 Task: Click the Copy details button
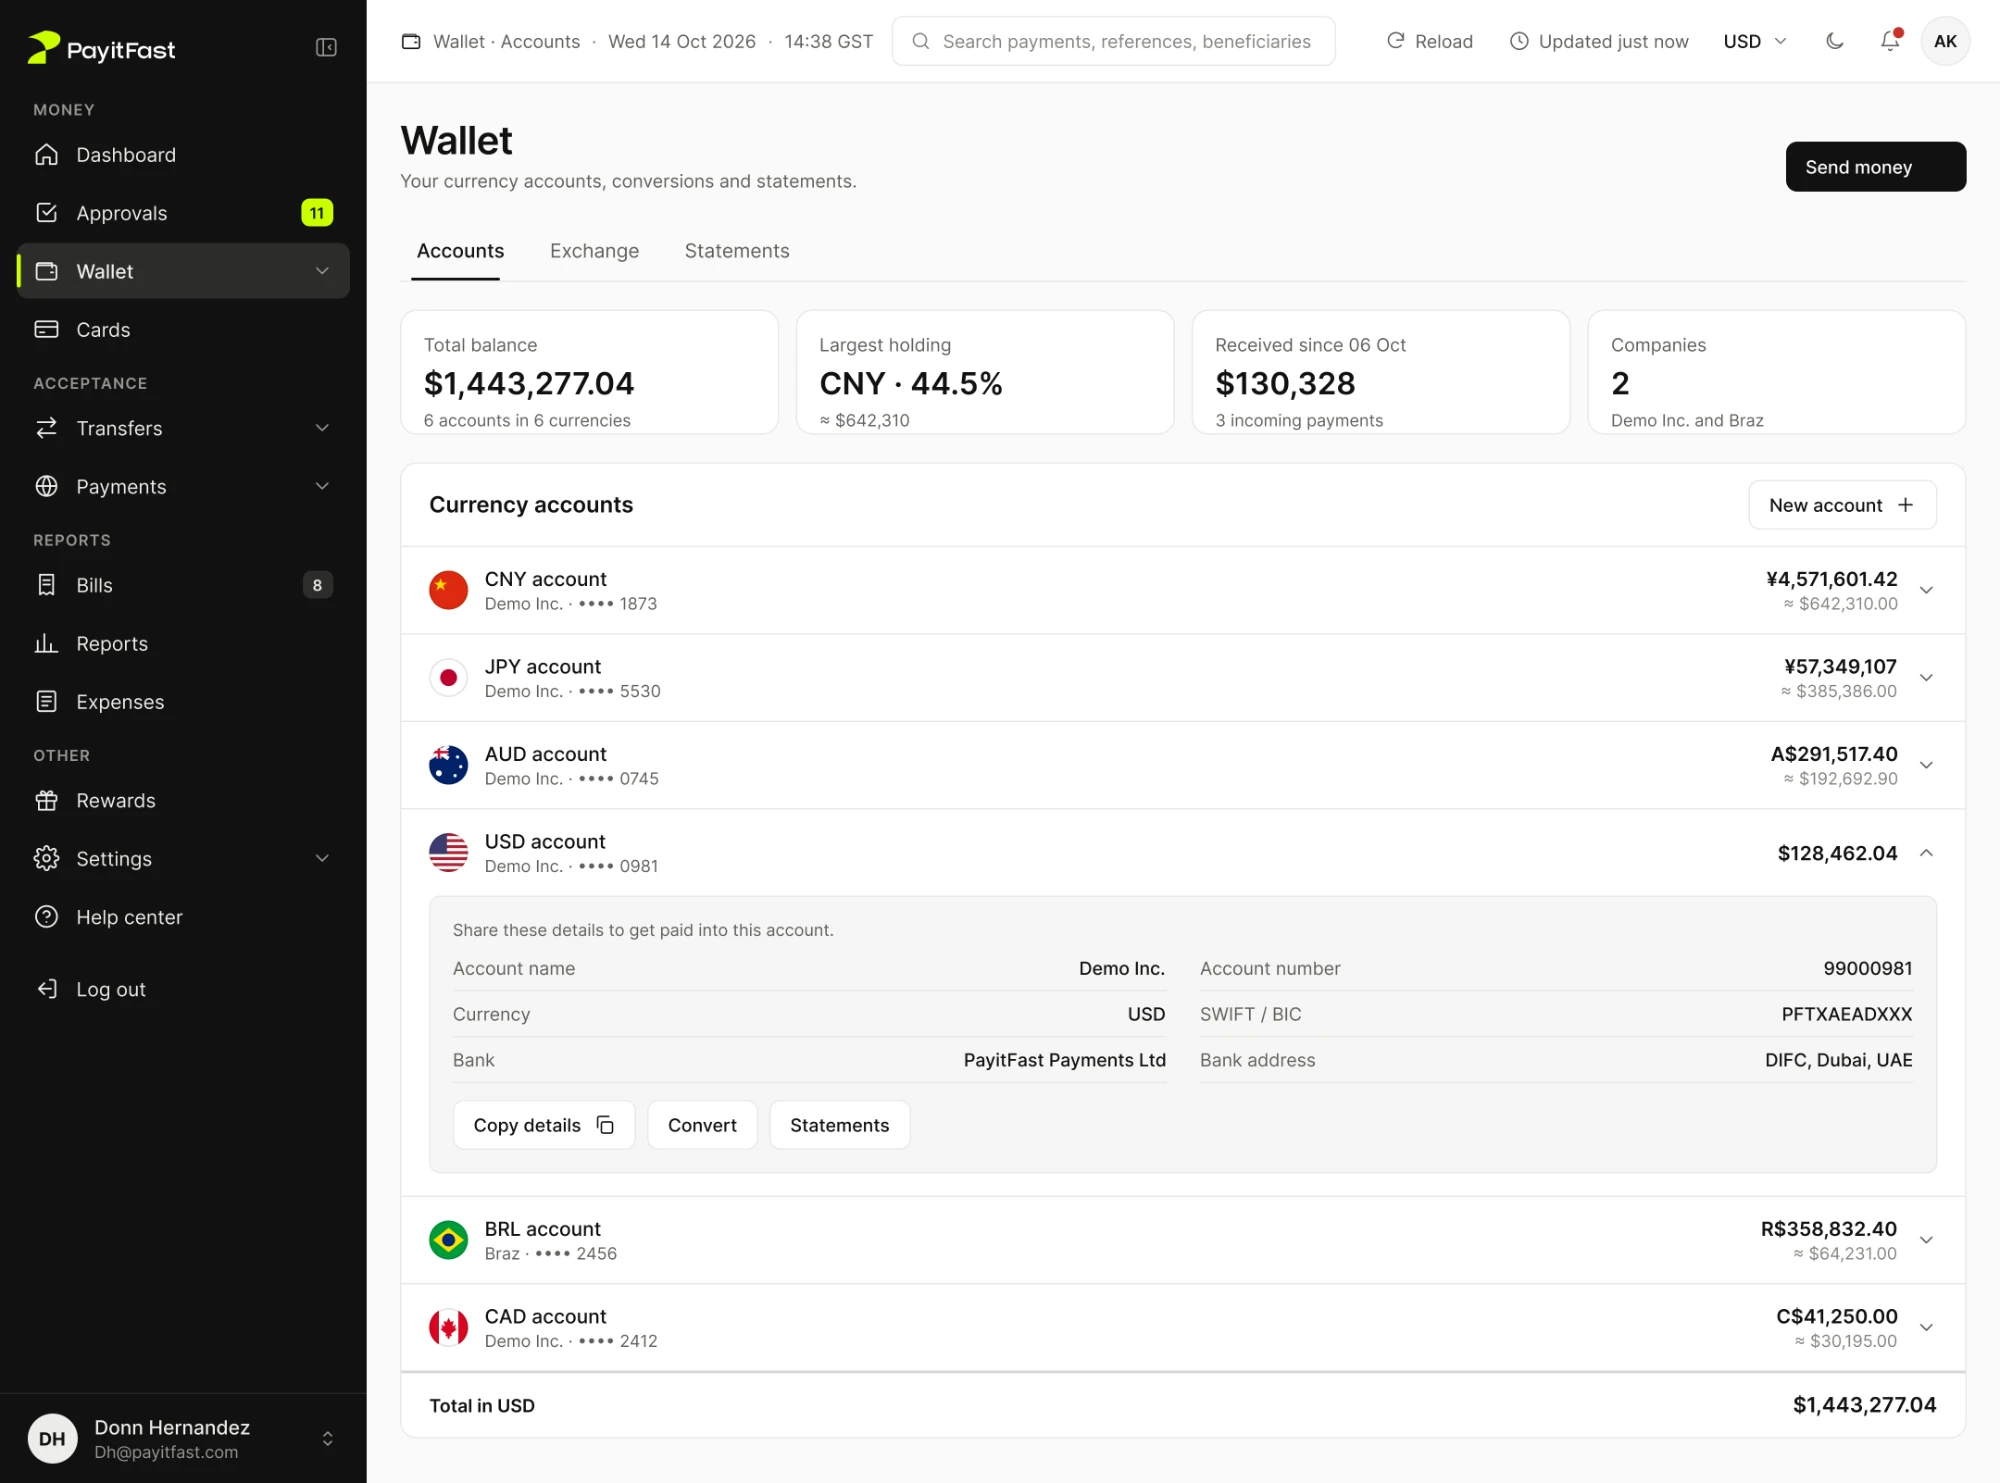[x=544, y=1125]
